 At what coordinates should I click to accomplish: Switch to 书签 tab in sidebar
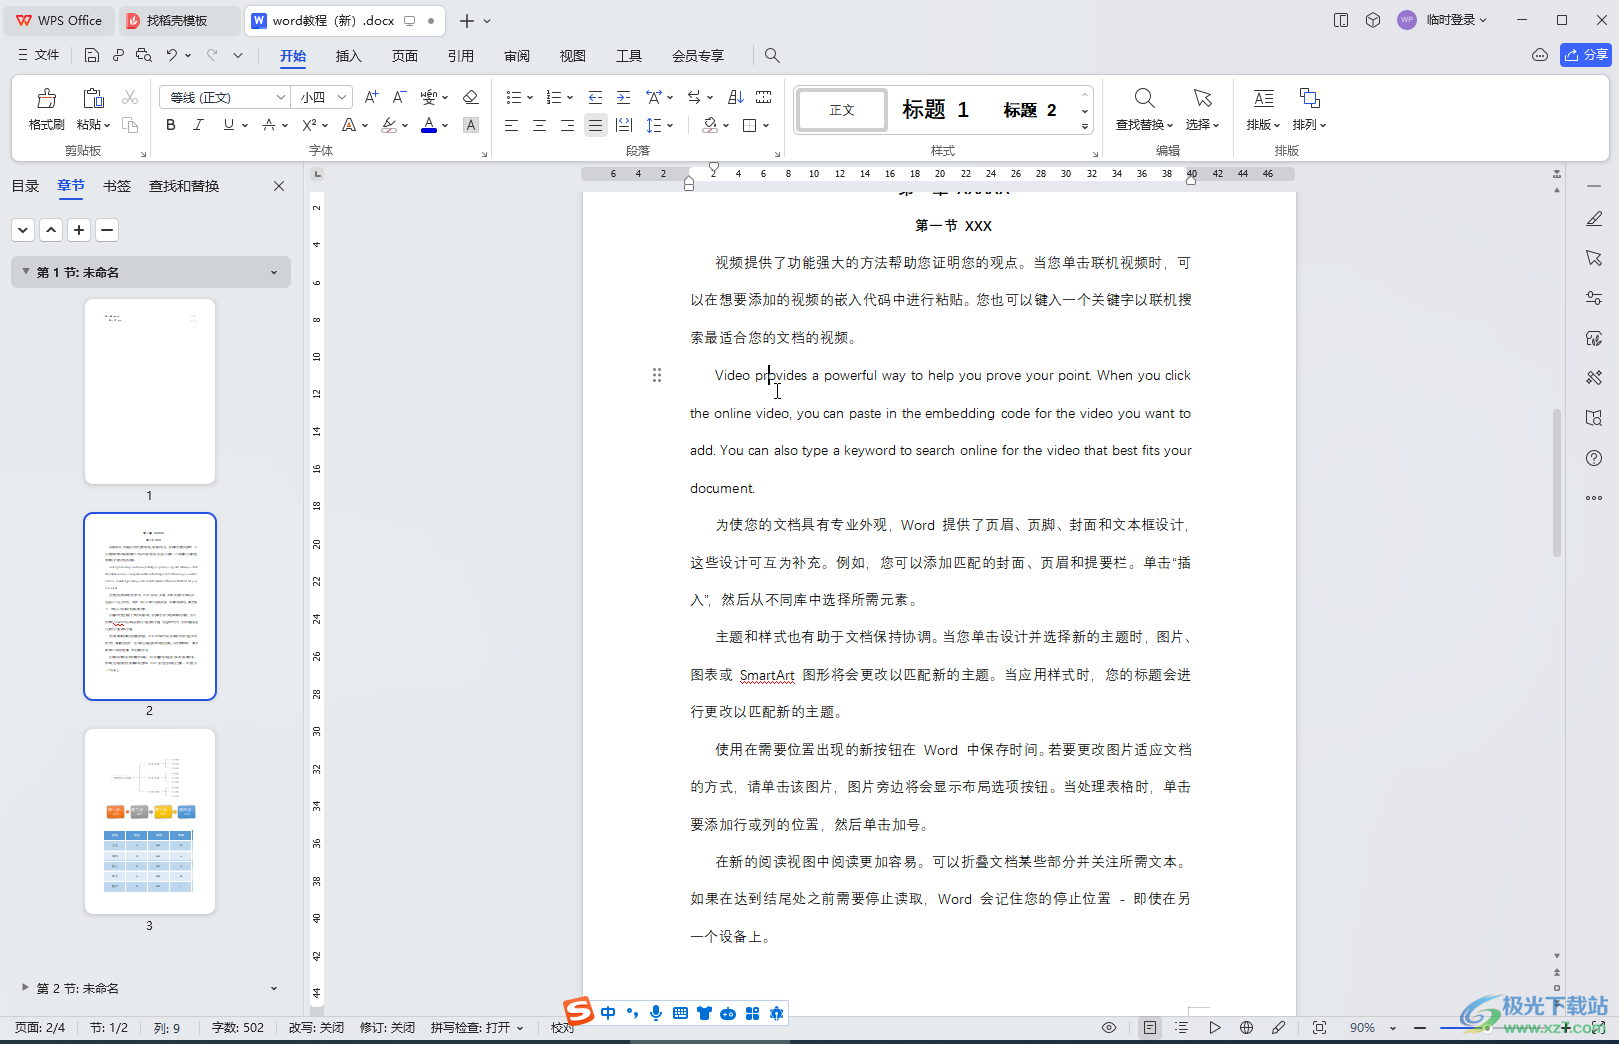click(117, 186)
